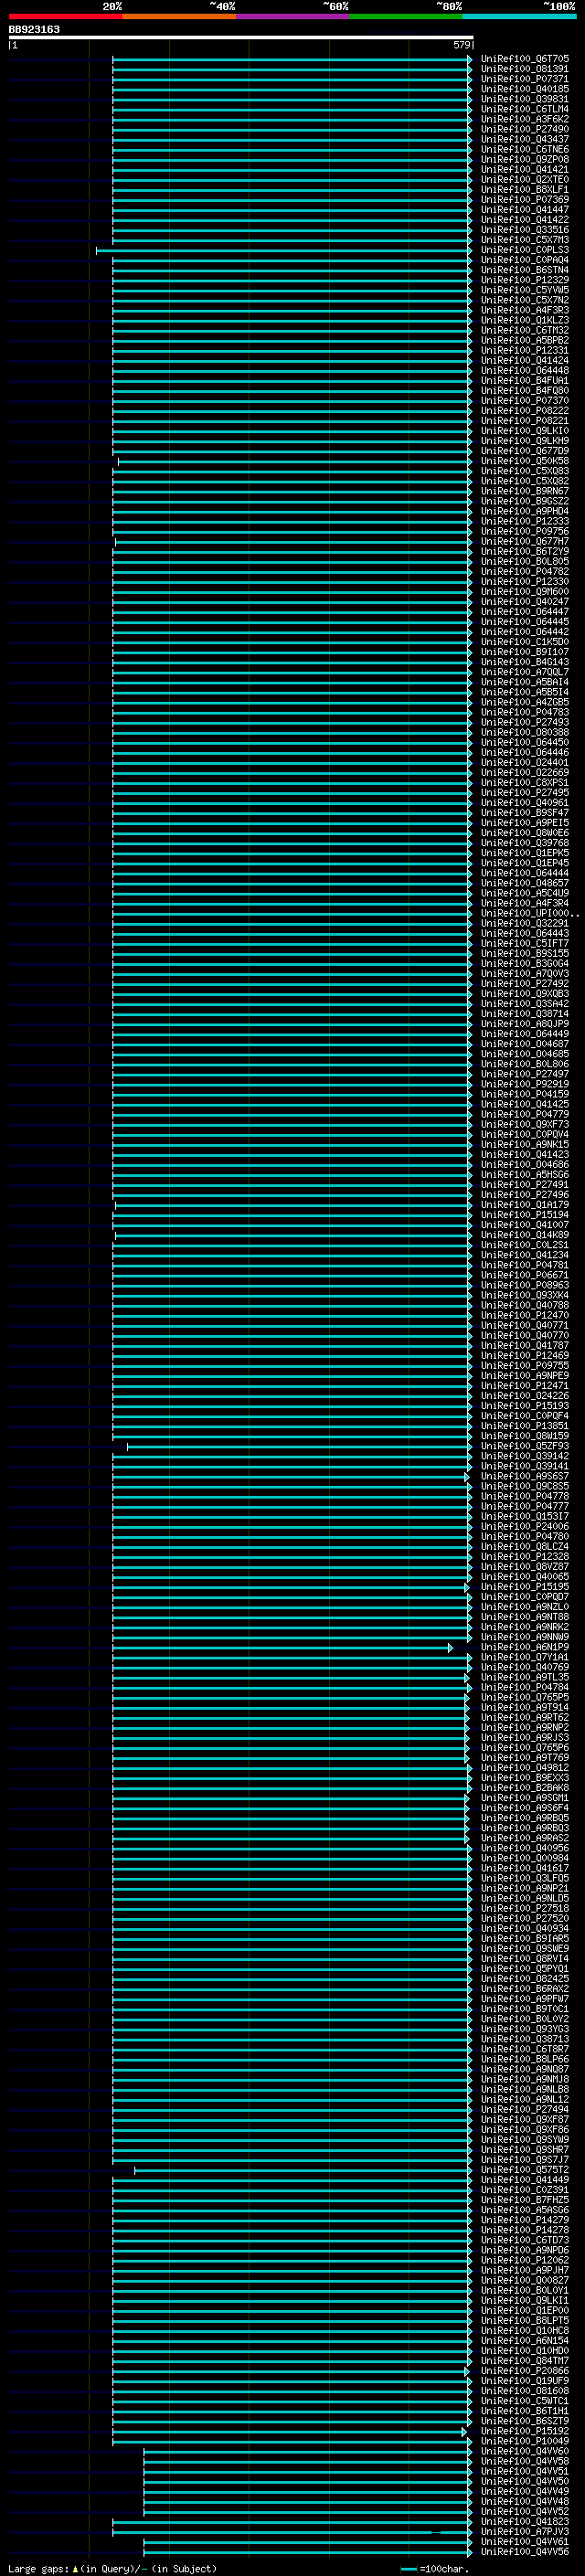This screenshot has width=585, height=2576.
Task: Open the UniRef100_Q6T705 hit
Action: pyautogui.click(x=525, y=59)
